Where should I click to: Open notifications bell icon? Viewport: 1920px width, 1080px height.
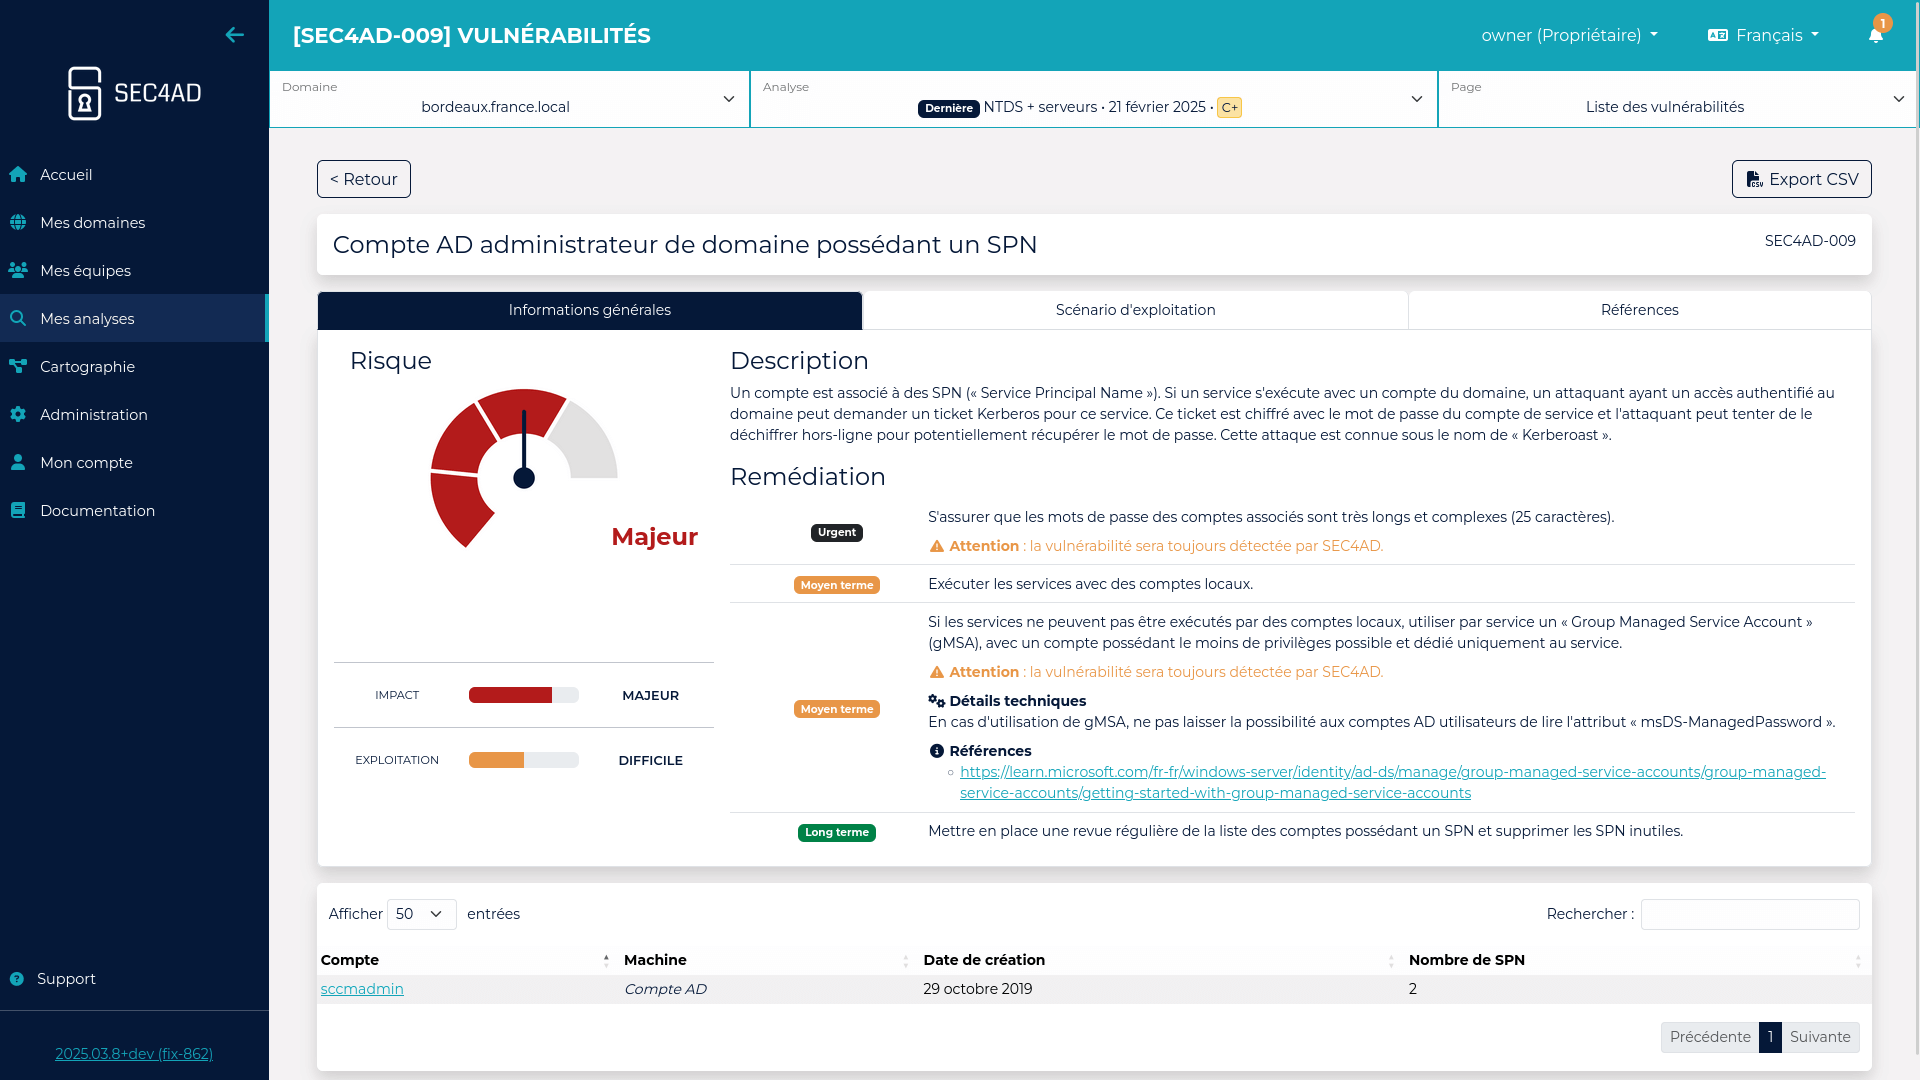1876,35
